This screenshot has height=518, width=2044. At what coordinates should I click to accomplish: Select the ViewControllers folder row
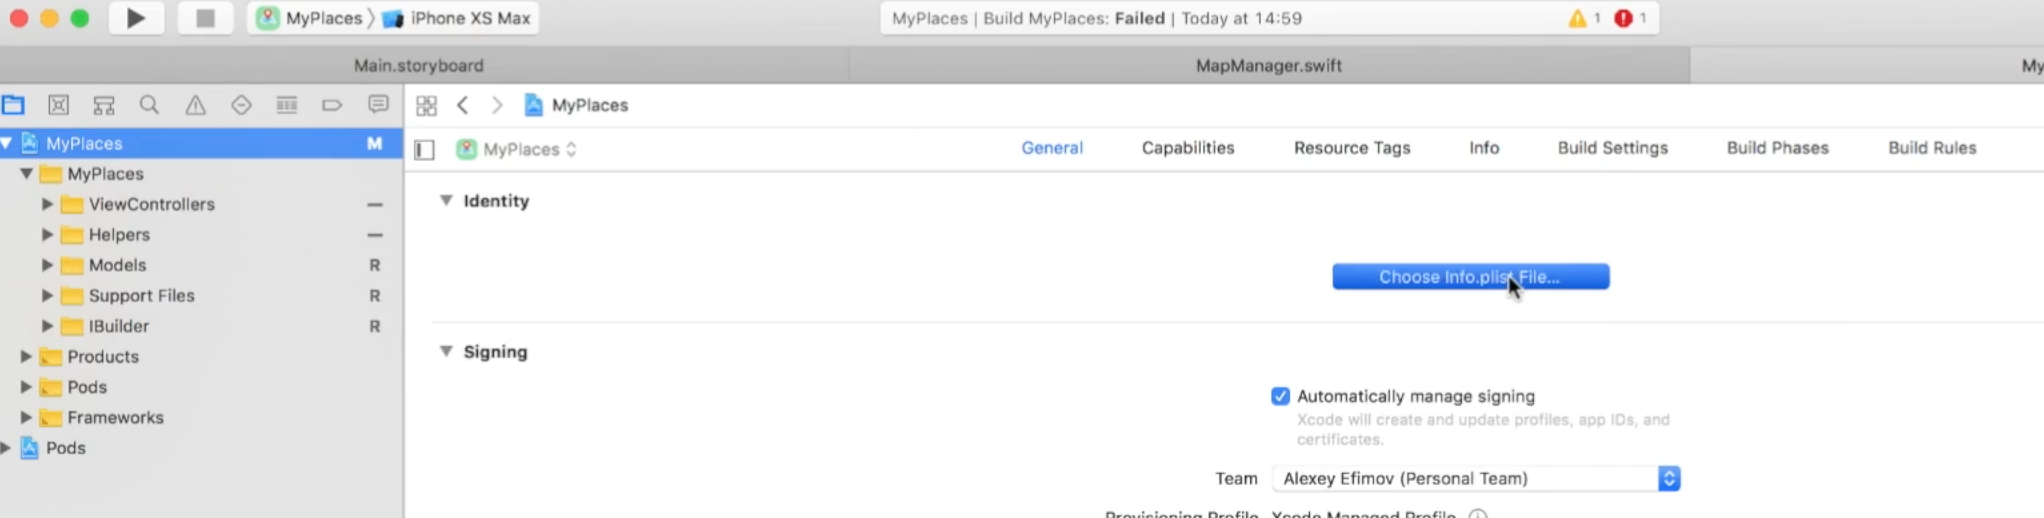pyautogui.click(x=201, y=204)
